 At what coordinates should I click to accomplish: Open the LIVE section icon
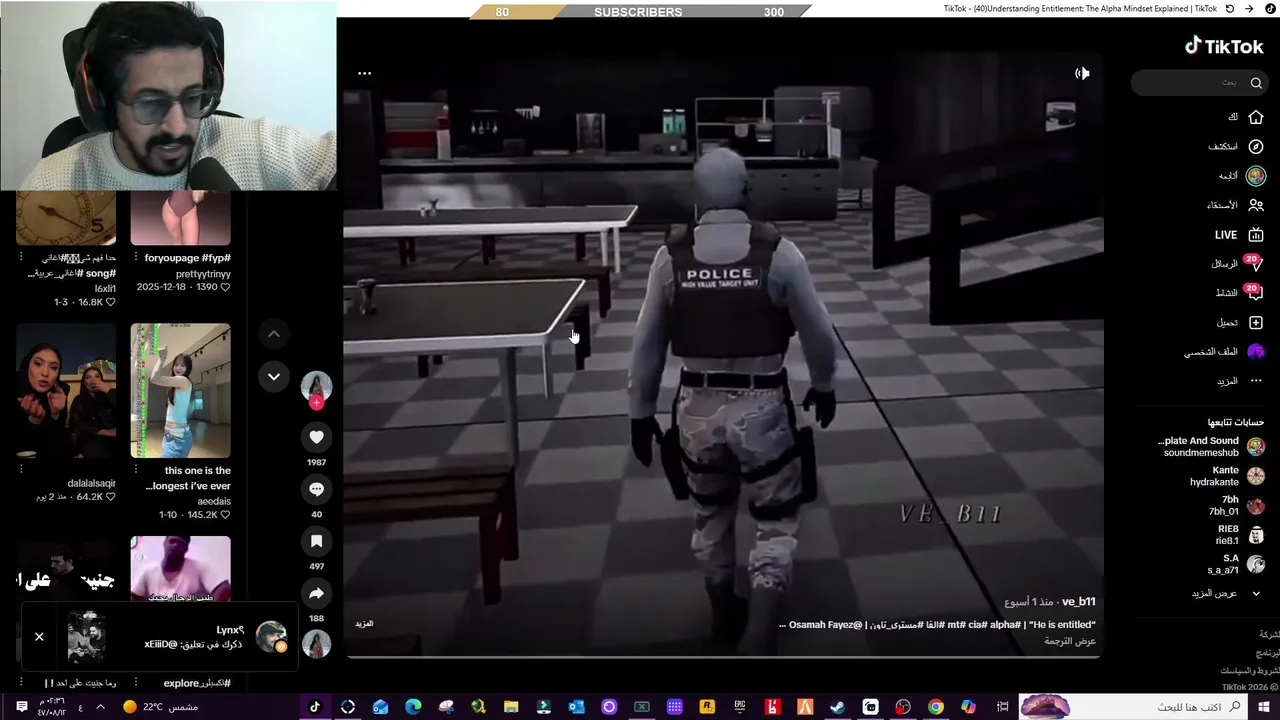coord(1256,234)
